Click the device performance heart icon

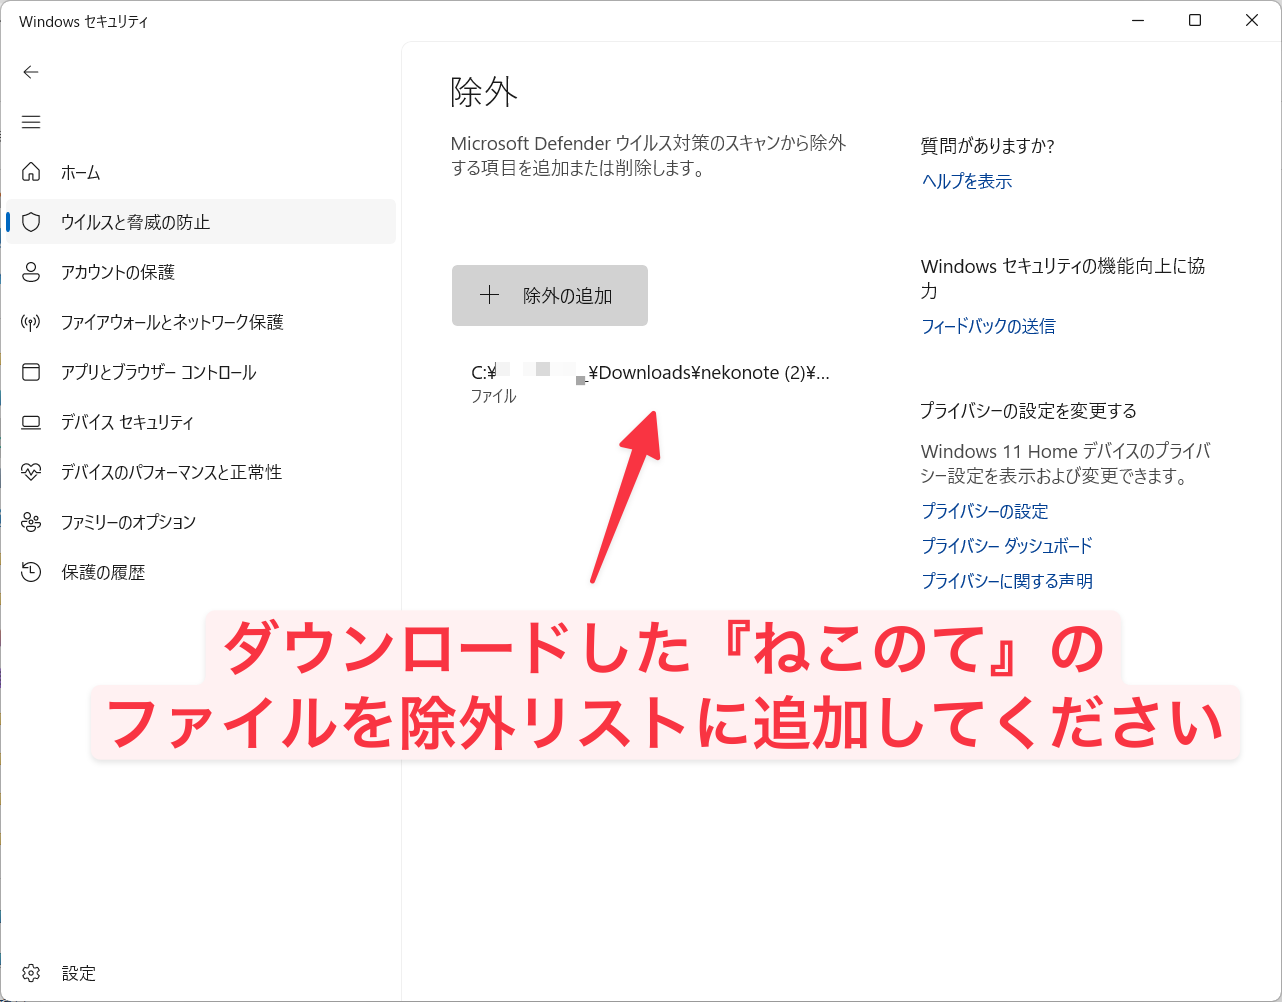(x=31, y=472)
